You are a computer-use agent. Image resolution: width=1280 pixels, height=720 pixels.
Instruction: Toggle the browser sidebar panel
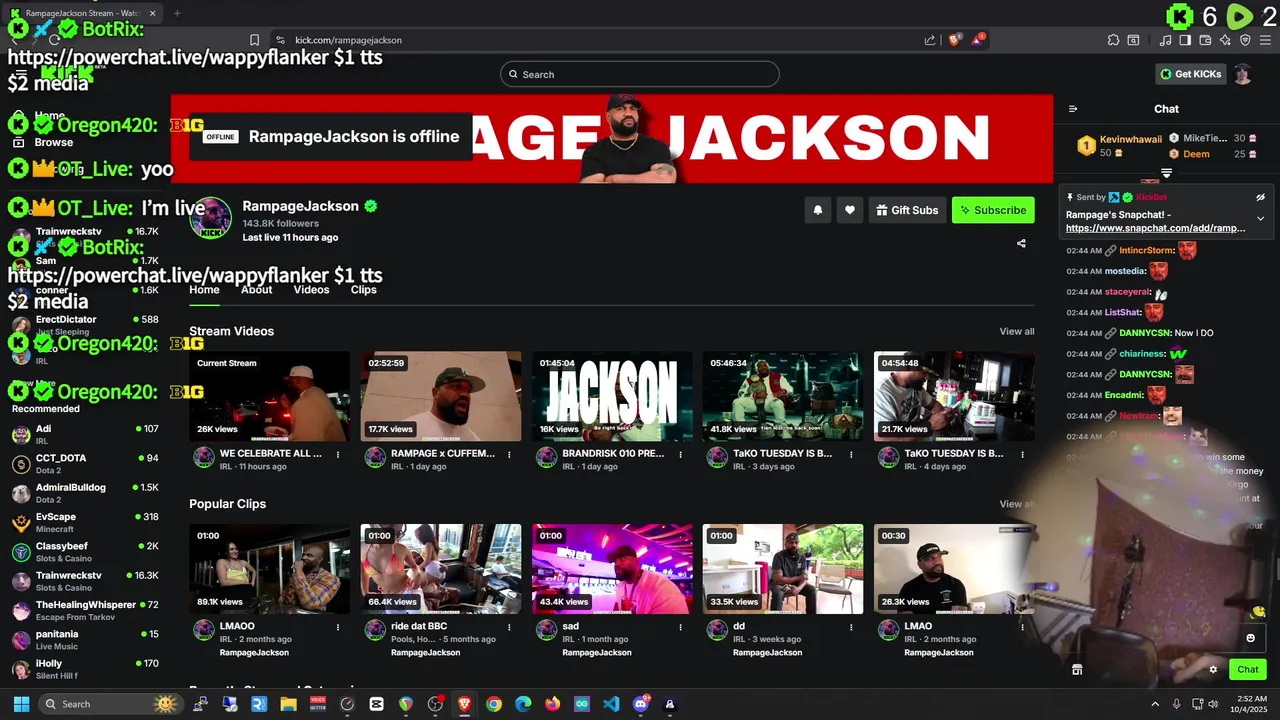(x=1185, y=40)
